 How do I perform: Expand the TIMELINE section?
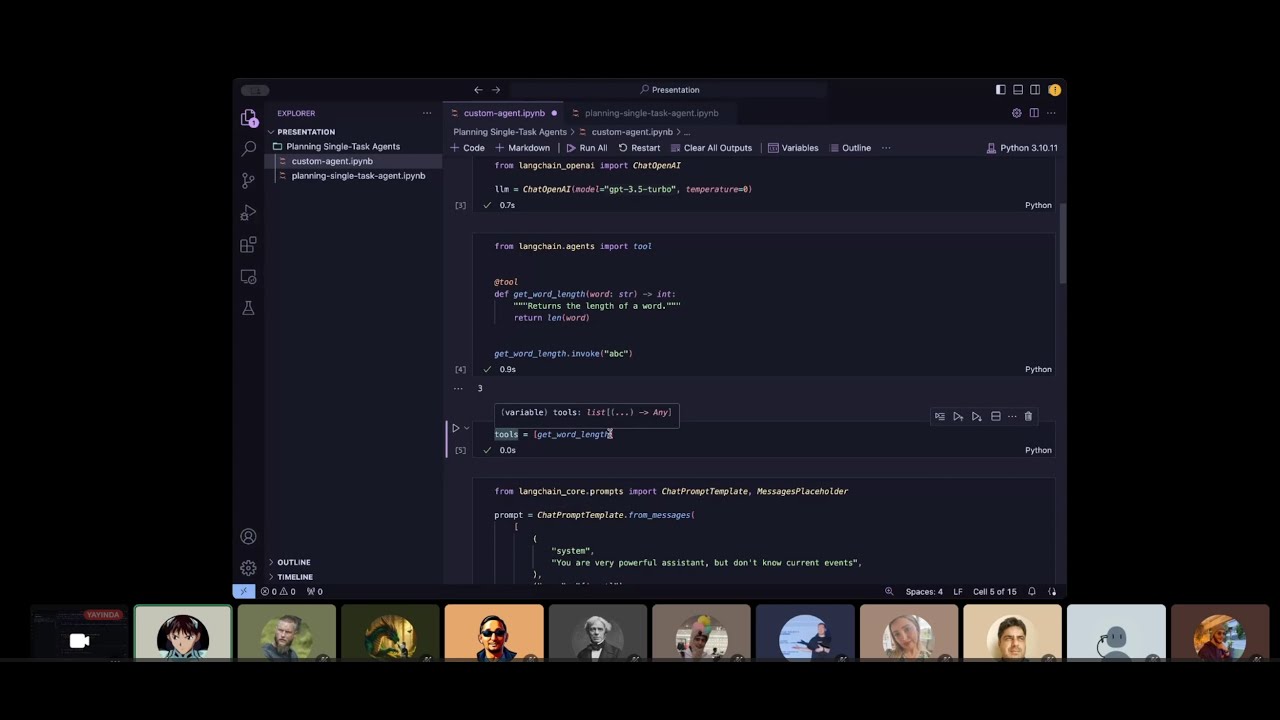pos(294,577)
